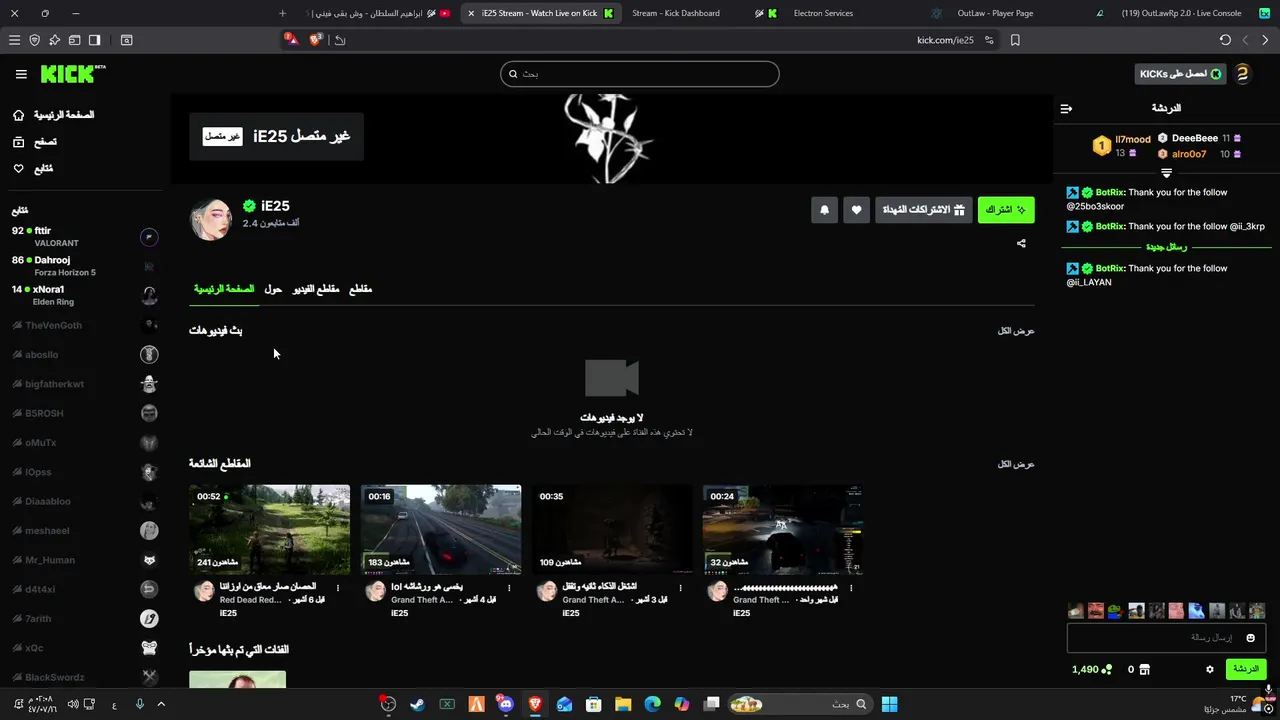This screenshot has height=720, width=1280.
Task: Close the iE25 Stream browser tab
Action: click(x=471, y=13)
